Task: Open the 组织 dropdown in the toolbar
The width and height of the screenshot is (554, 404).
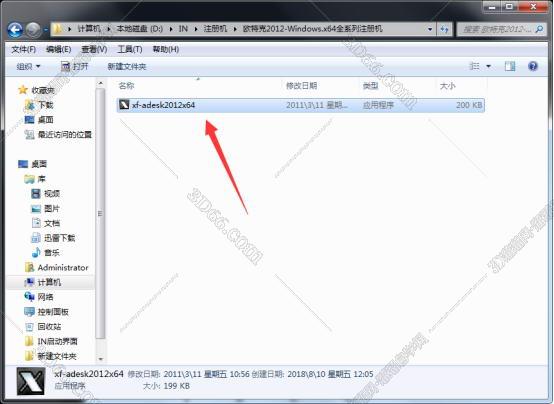Action: (29, 66)
